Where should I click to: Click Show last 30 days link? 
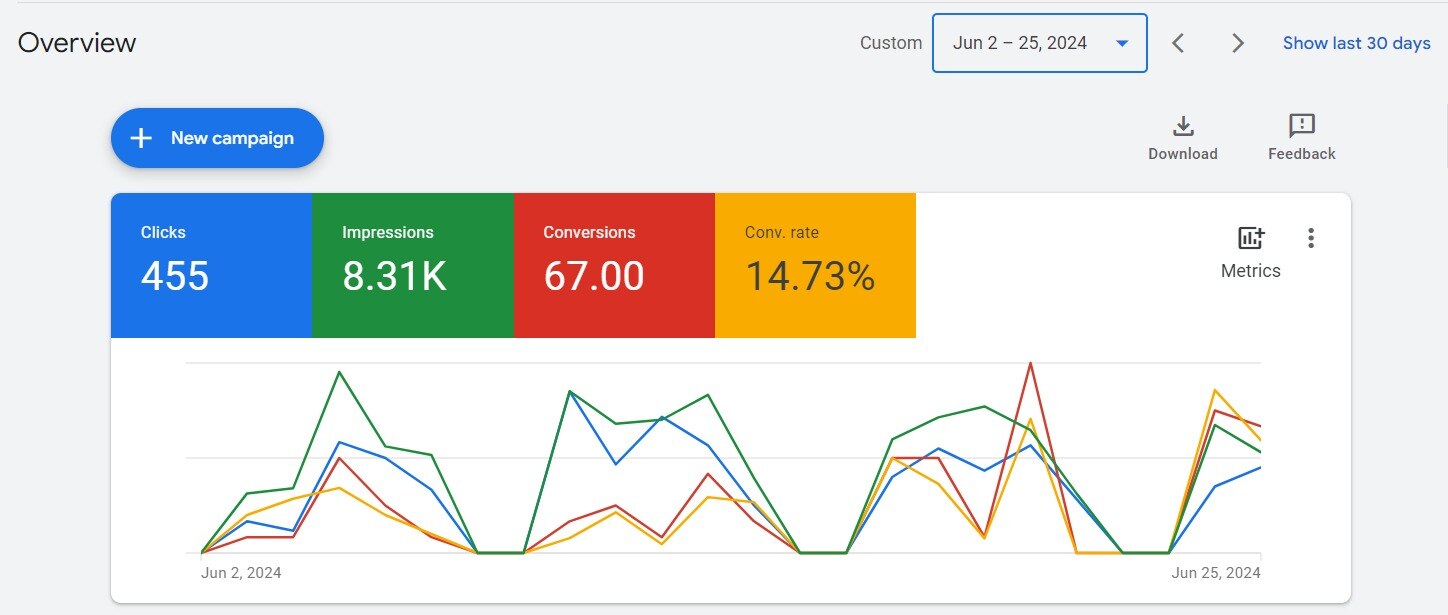[x=1357, y=43]
